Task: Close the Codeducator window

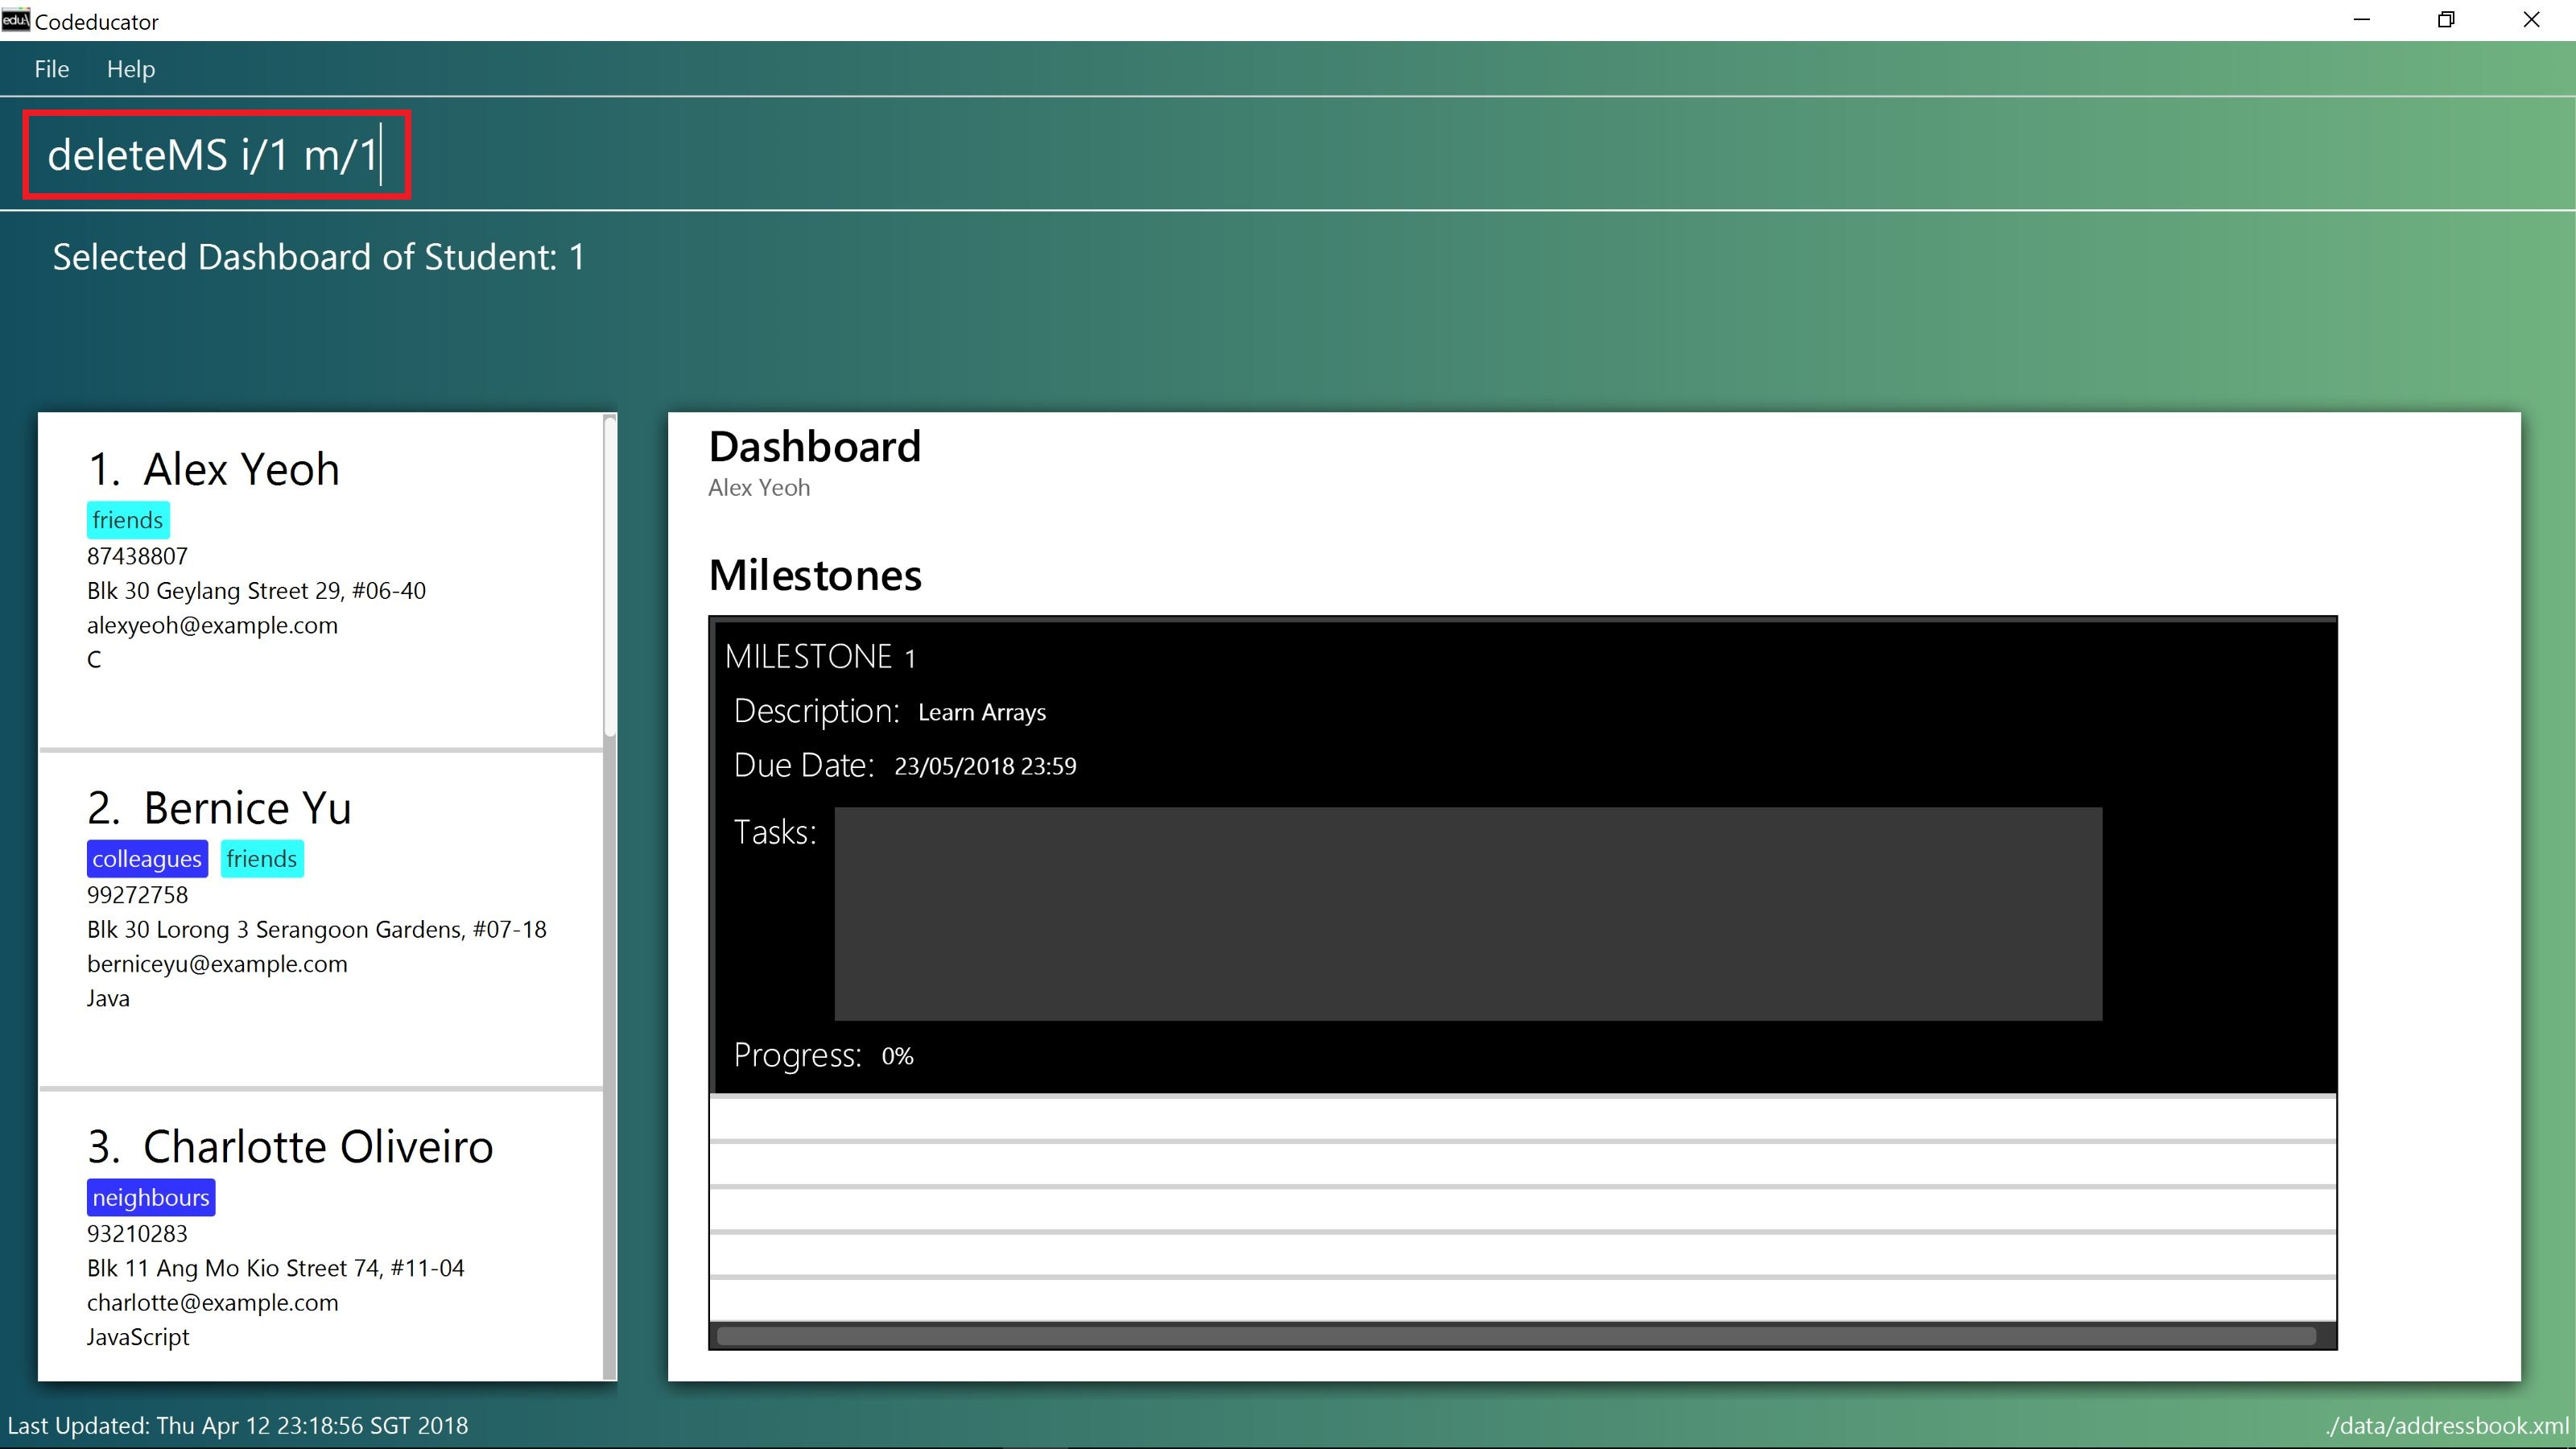Action: pos(2531,20)
